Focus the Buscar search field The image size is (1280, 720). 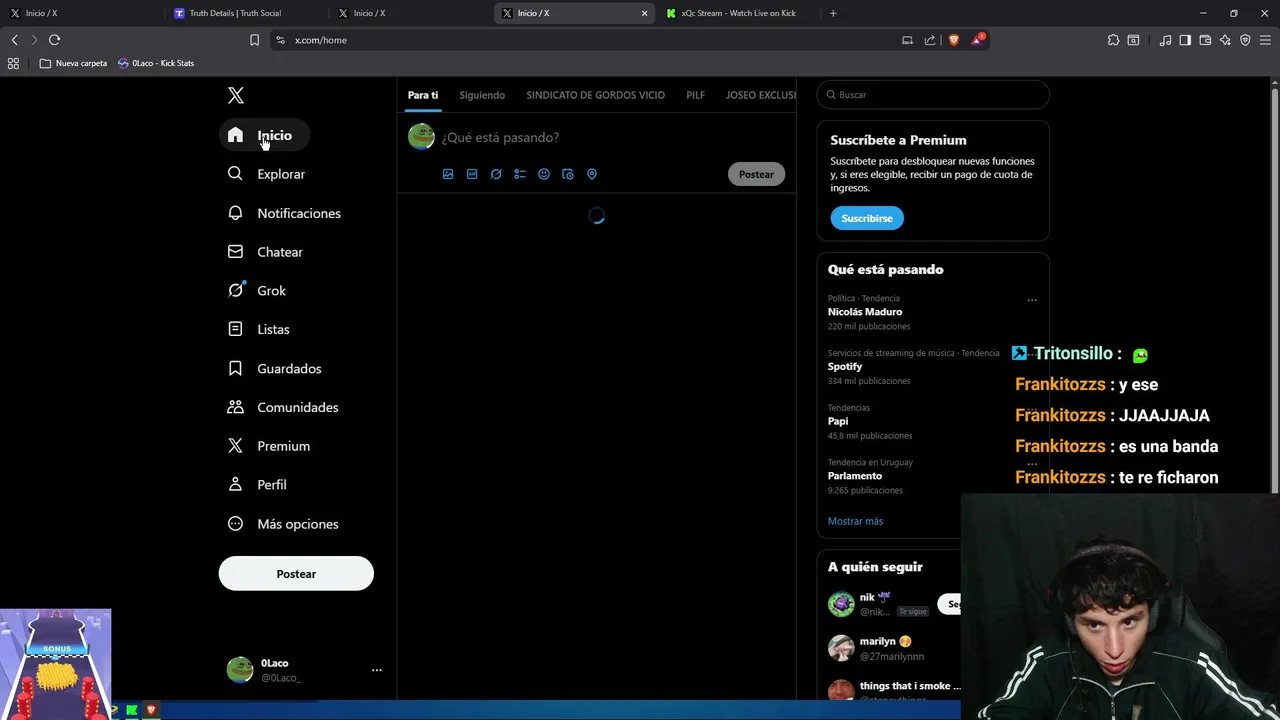click(933, 95)
